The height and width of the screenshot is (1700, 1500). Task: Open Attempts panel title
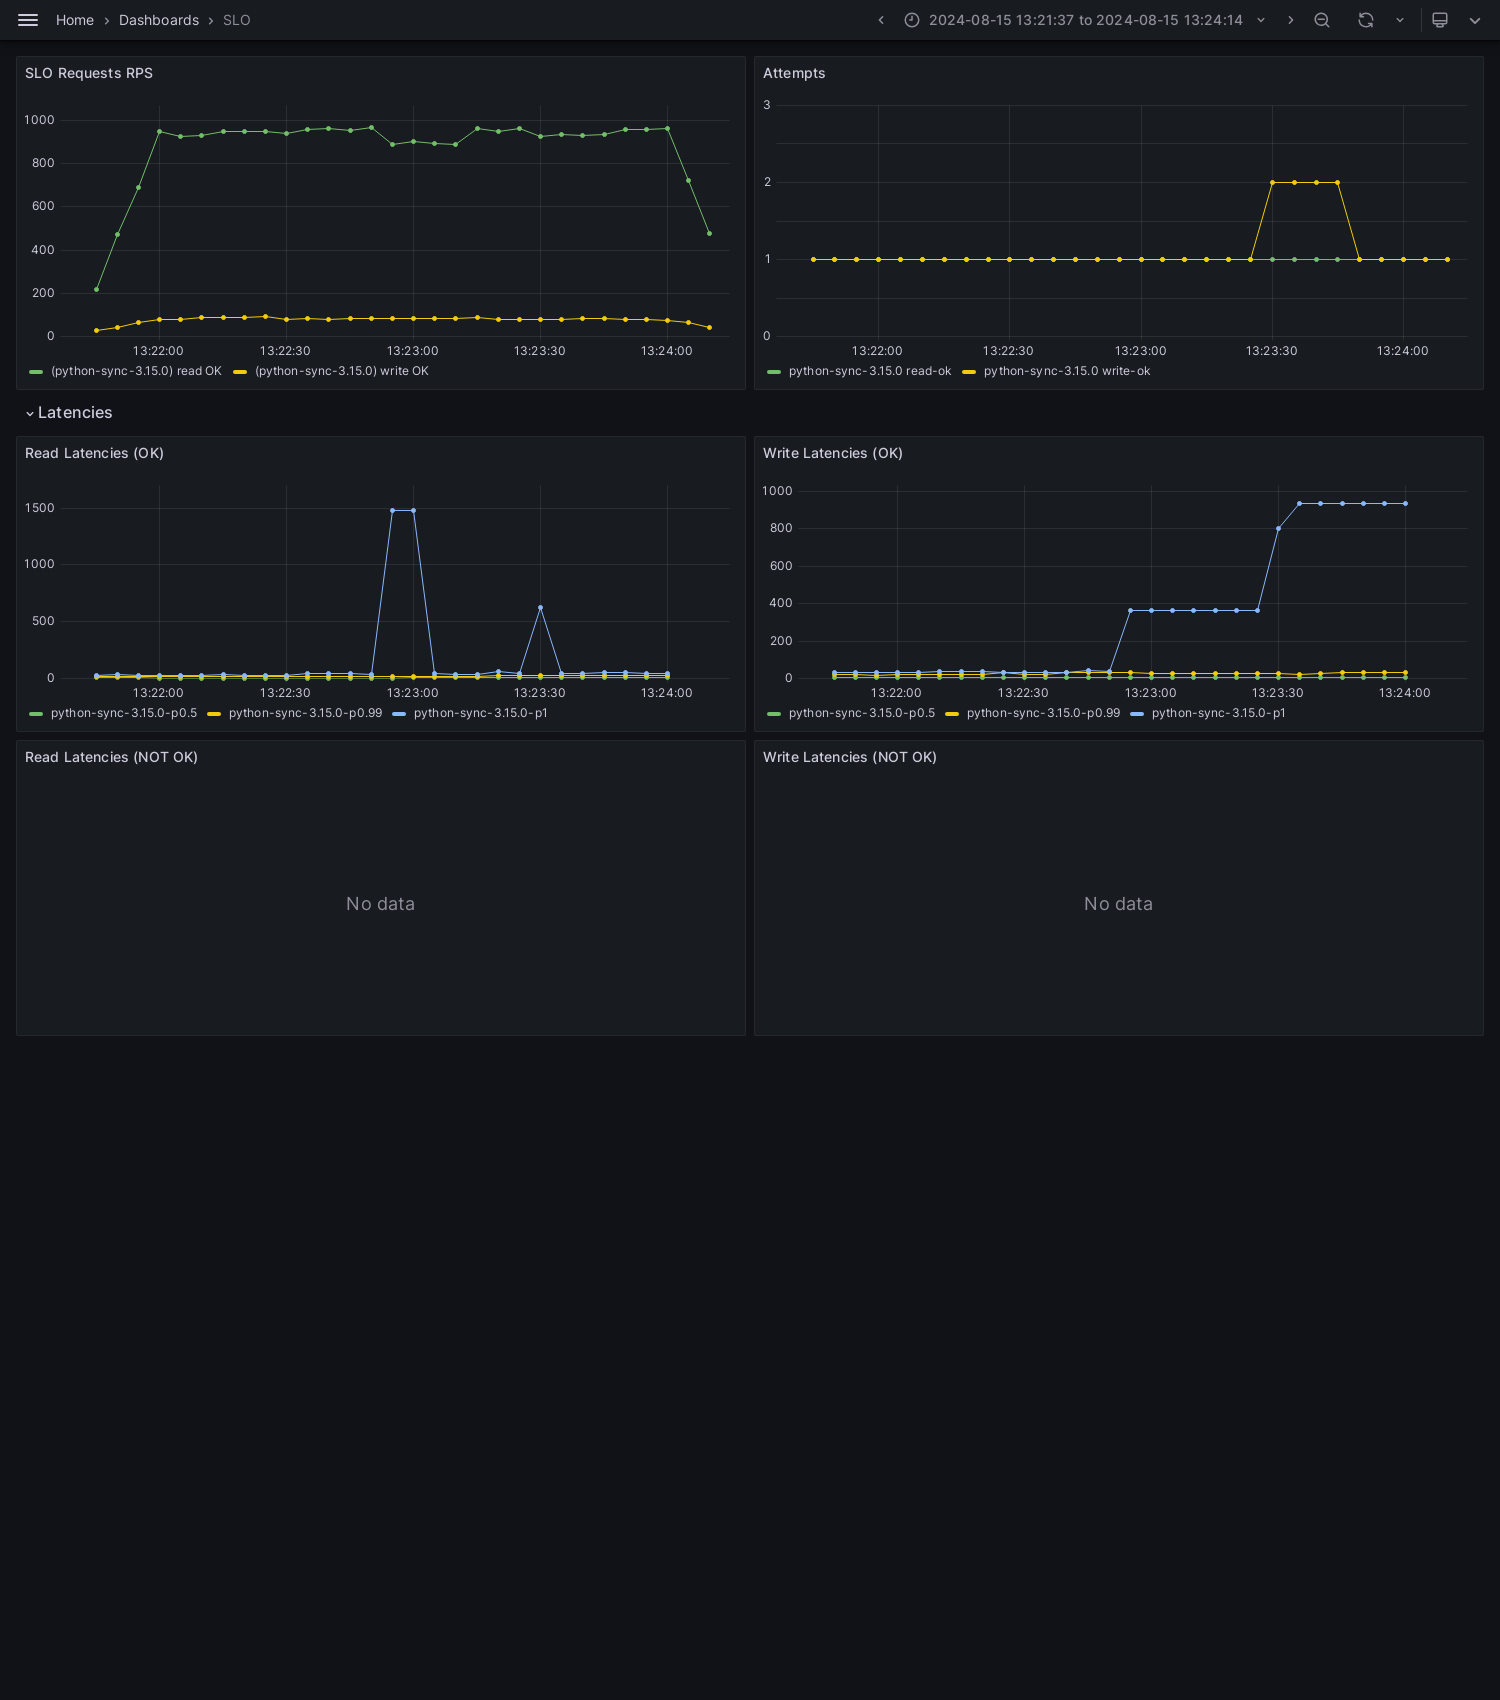tap(794, 73)
